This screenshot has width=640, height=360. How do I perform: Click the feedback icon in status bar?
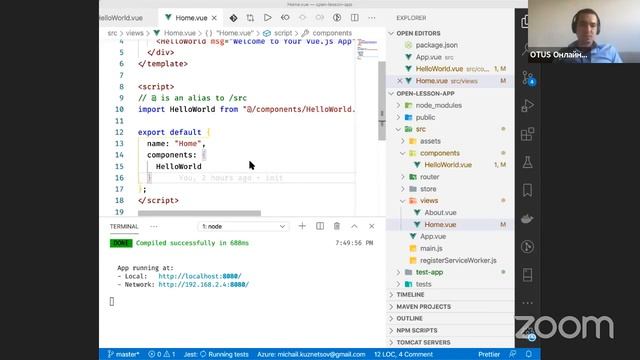(x=513, y=354)
